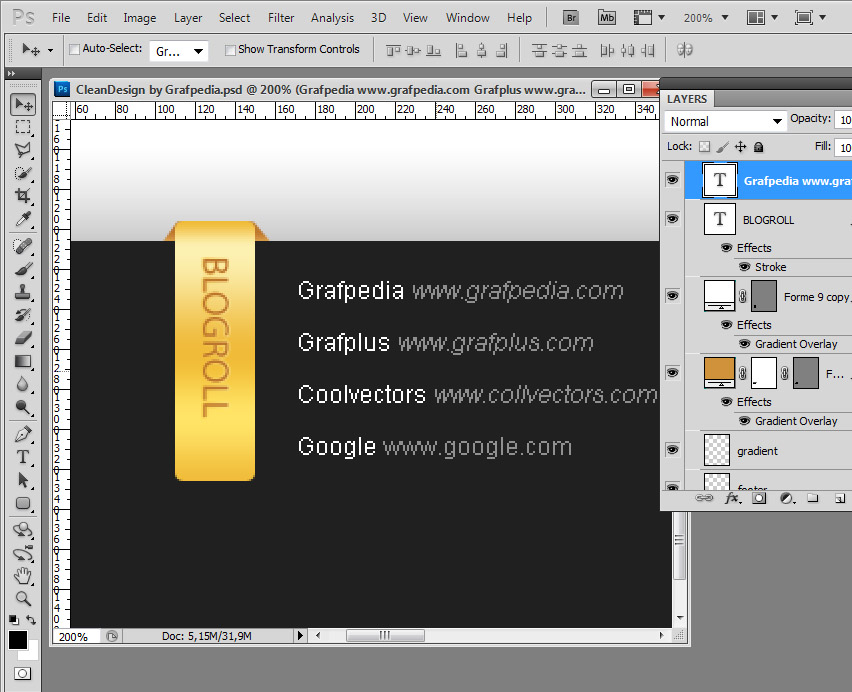Select the Pen tool
This screenshot has width=852, height=692.
(x=23, y=434)
